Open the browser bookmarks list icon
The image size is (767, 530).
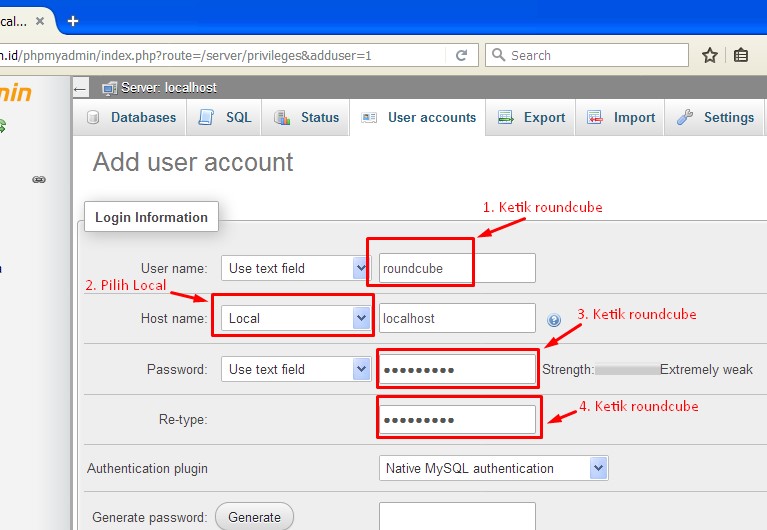[740, 56]
